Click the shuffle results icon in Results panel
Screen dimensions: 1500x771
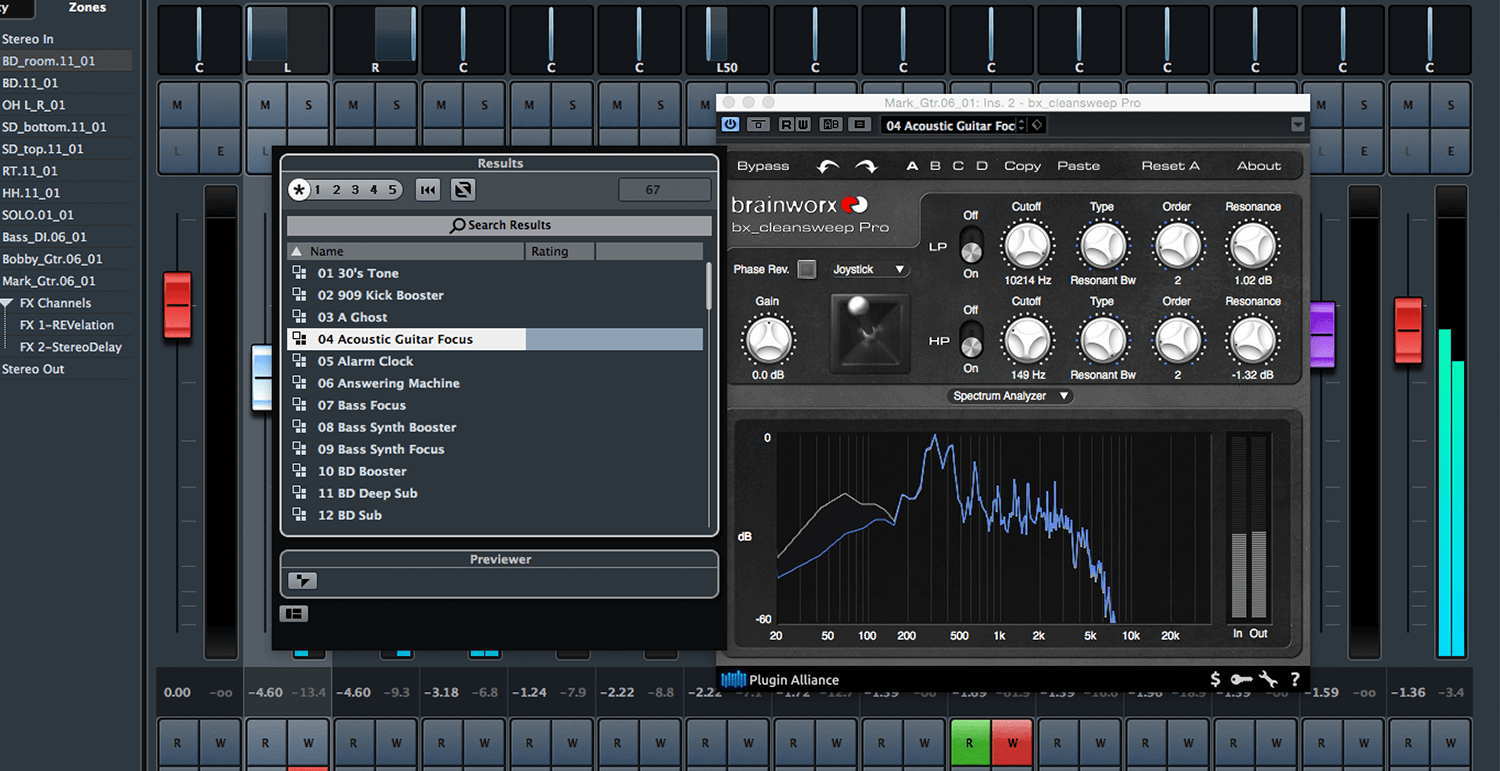462,190
